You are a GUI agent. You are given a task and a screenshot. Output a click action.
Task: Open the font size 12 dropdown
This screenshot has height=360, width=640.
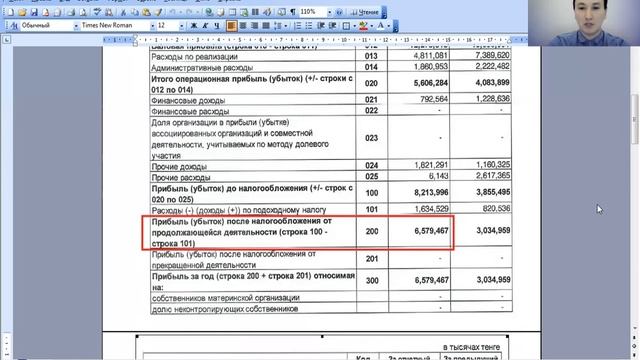tap(181, 26)
